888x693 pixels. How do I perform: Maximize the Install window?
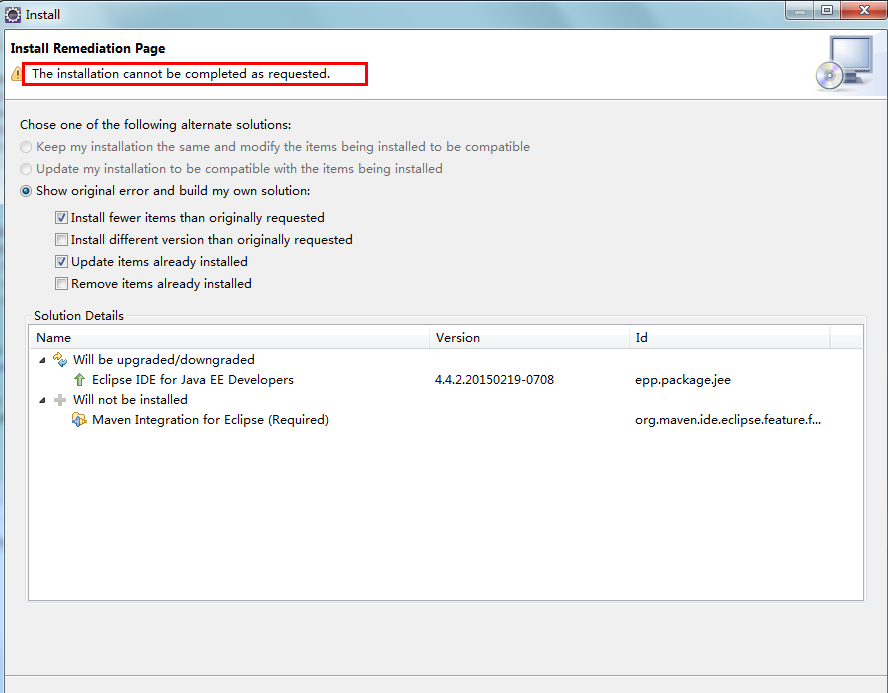click(x=827, y=11)
